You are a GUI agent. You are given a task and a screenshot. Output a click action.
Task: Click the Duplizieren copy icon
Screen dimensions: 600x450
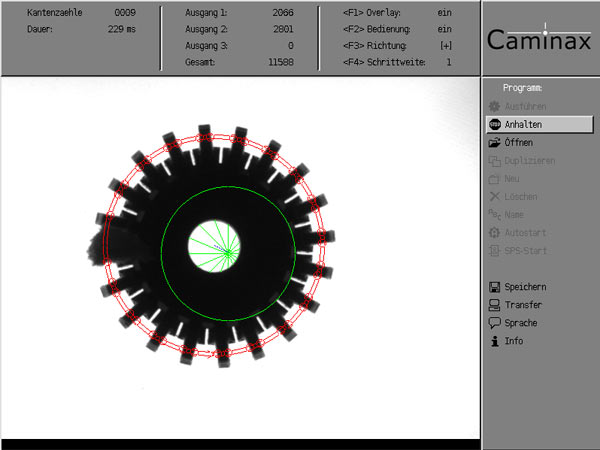(x=494, y=161)
